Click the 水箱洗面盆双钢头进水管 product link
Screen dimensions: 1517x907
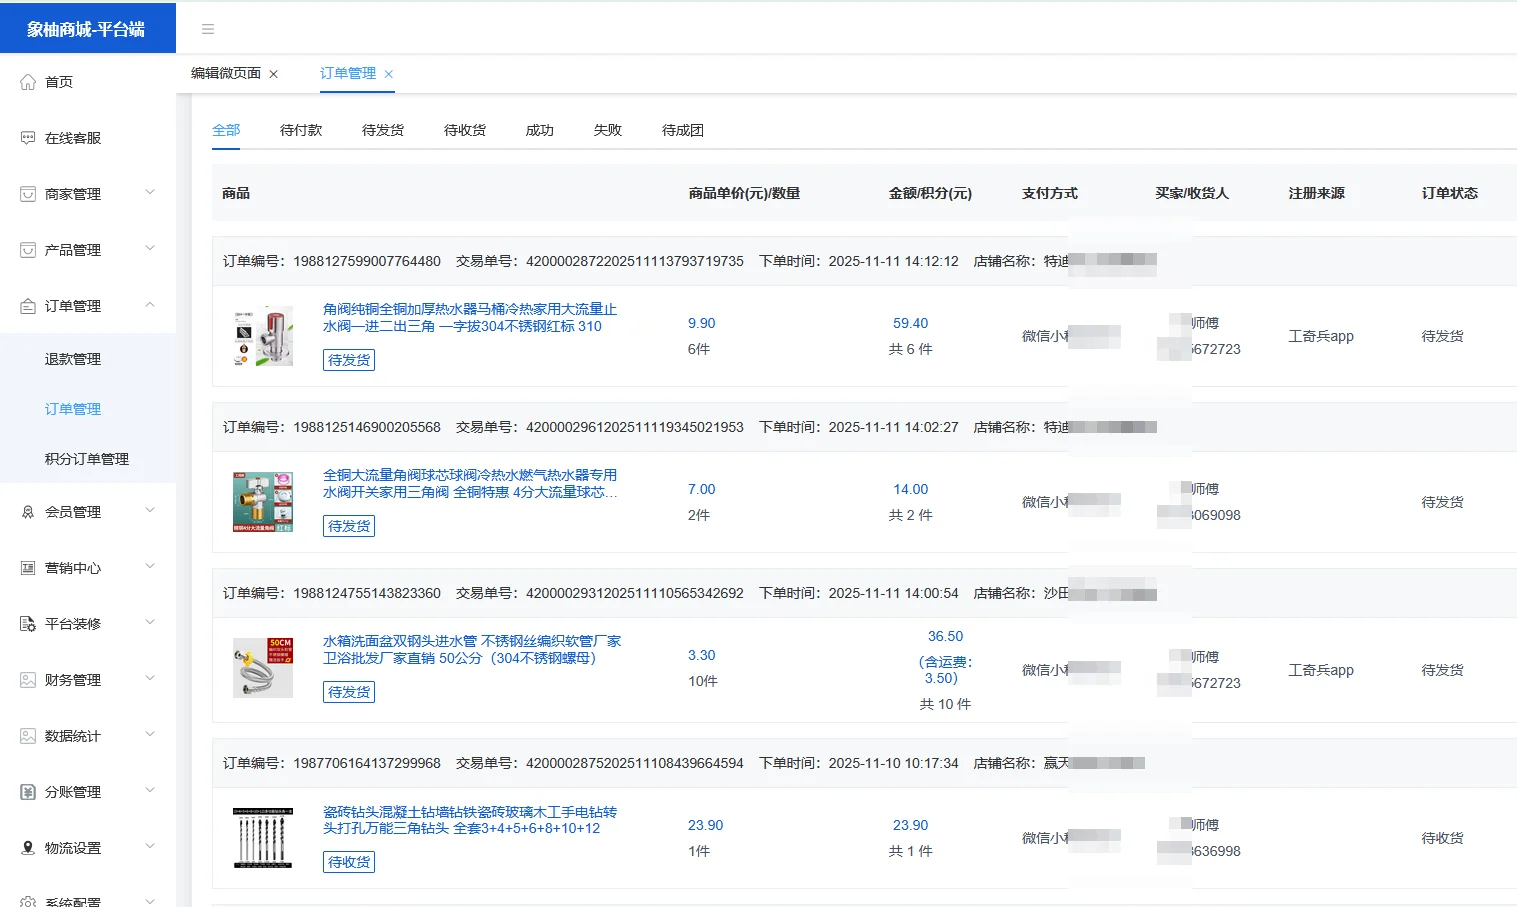[466, 650]
